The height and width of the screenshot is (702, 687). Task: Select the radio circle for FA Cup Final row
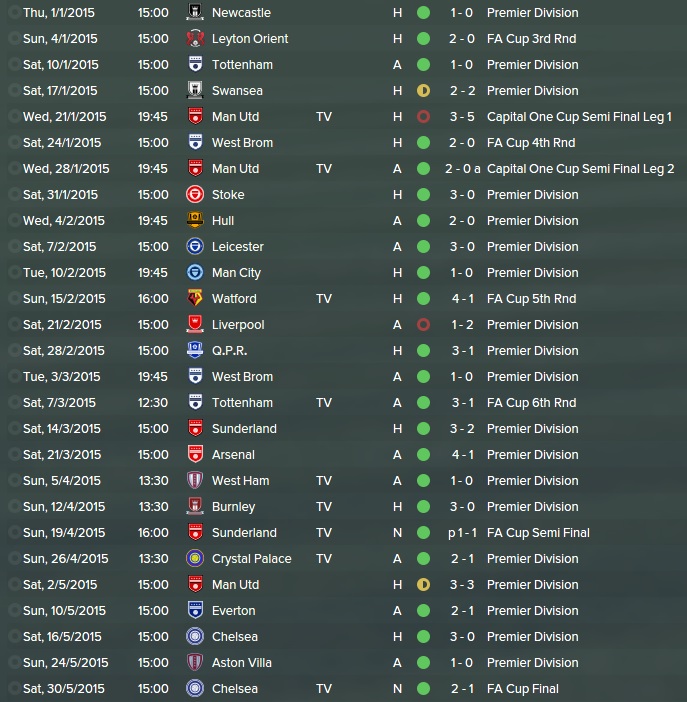point(14,688)
